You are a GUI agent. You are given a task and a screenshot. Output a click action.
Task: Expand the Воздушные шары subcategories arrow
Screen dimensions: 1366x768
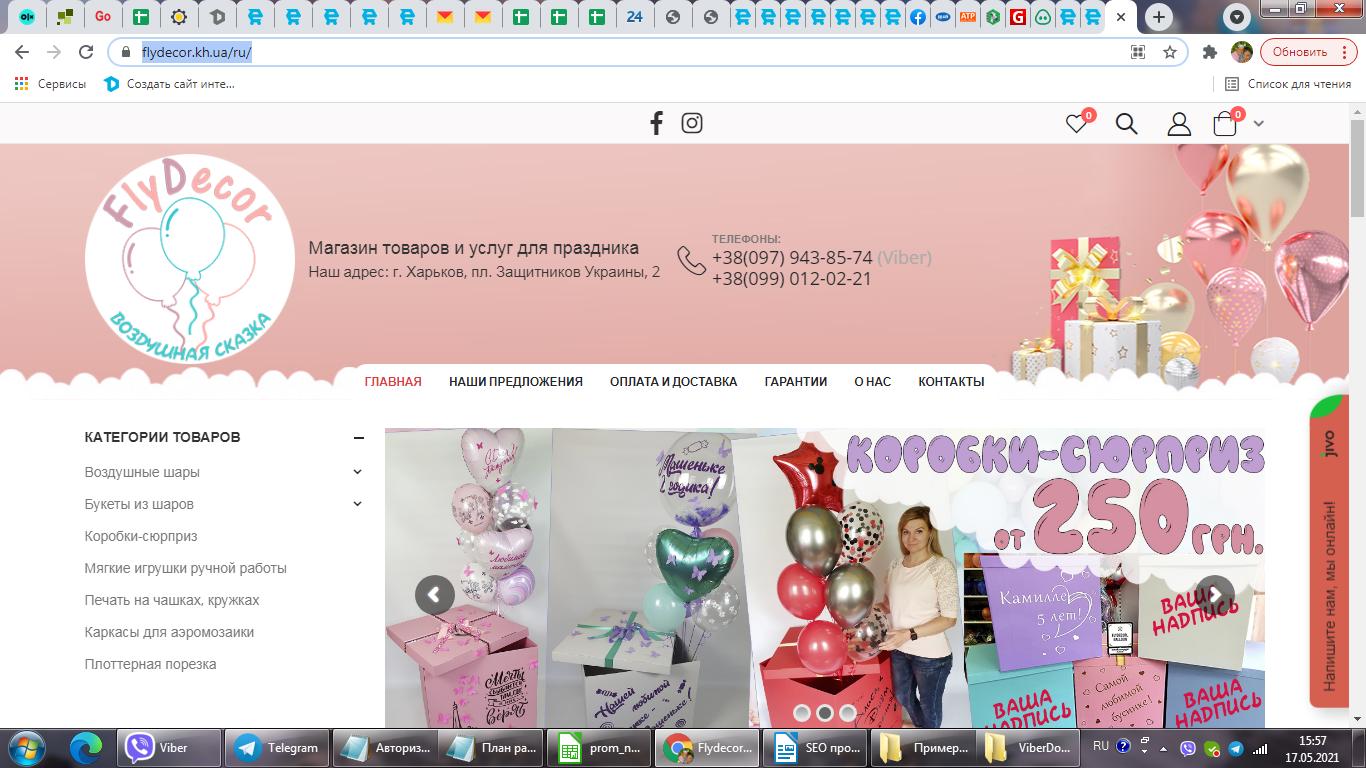point(357,472)
